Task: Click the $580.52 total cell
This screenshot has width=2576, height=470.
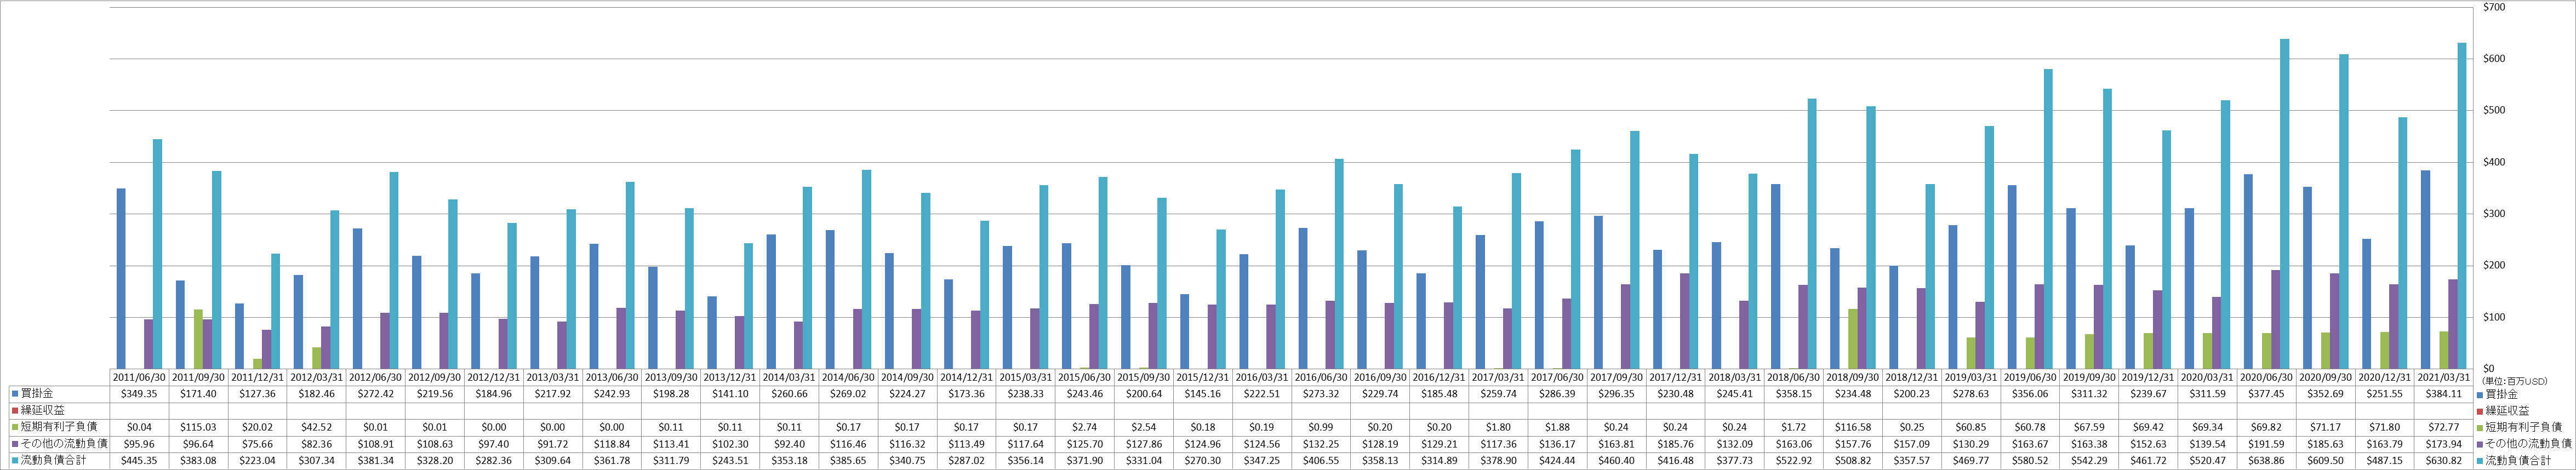Action: point(2030,460)
